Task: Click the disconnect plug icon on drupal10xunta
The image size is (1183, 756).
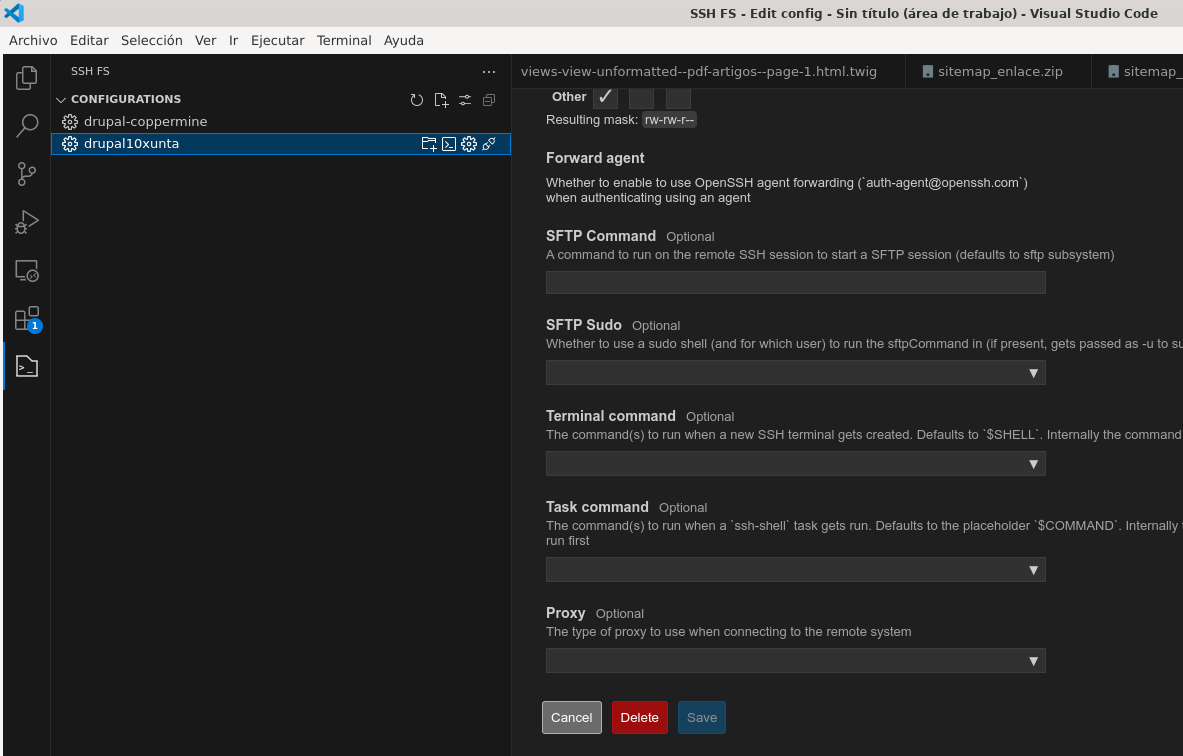Action: pos(489,144)
